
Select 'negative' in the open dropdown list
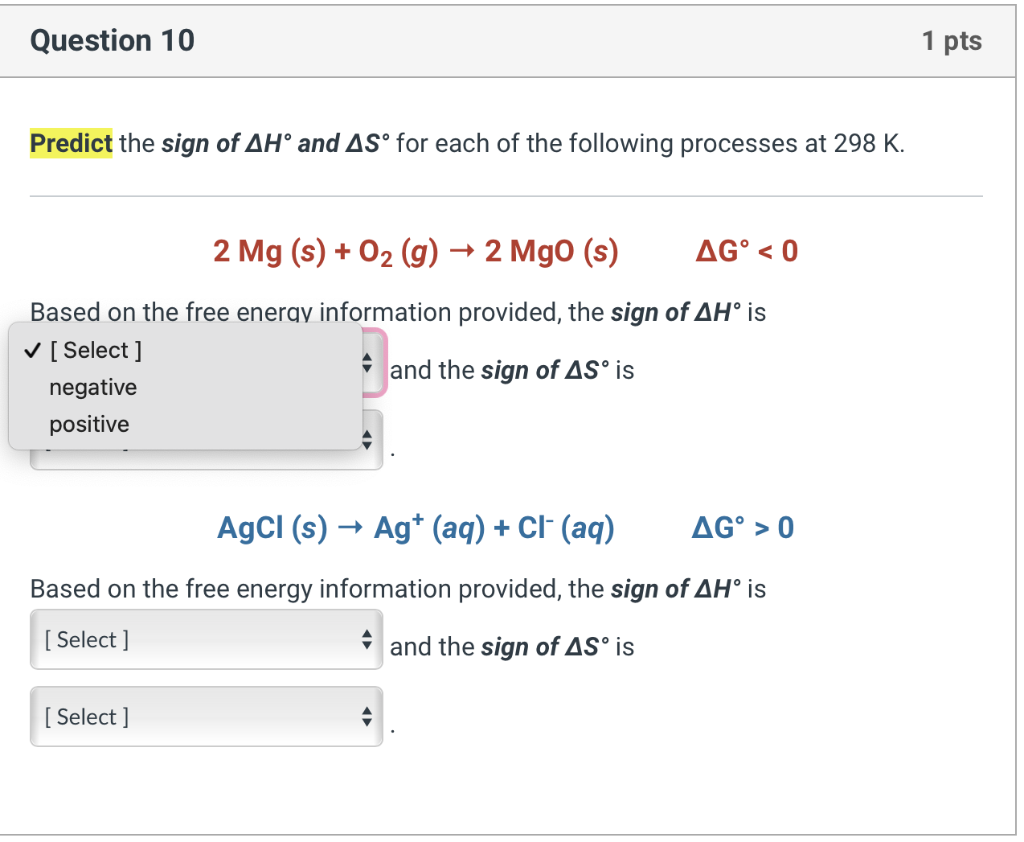coord(92,387)
